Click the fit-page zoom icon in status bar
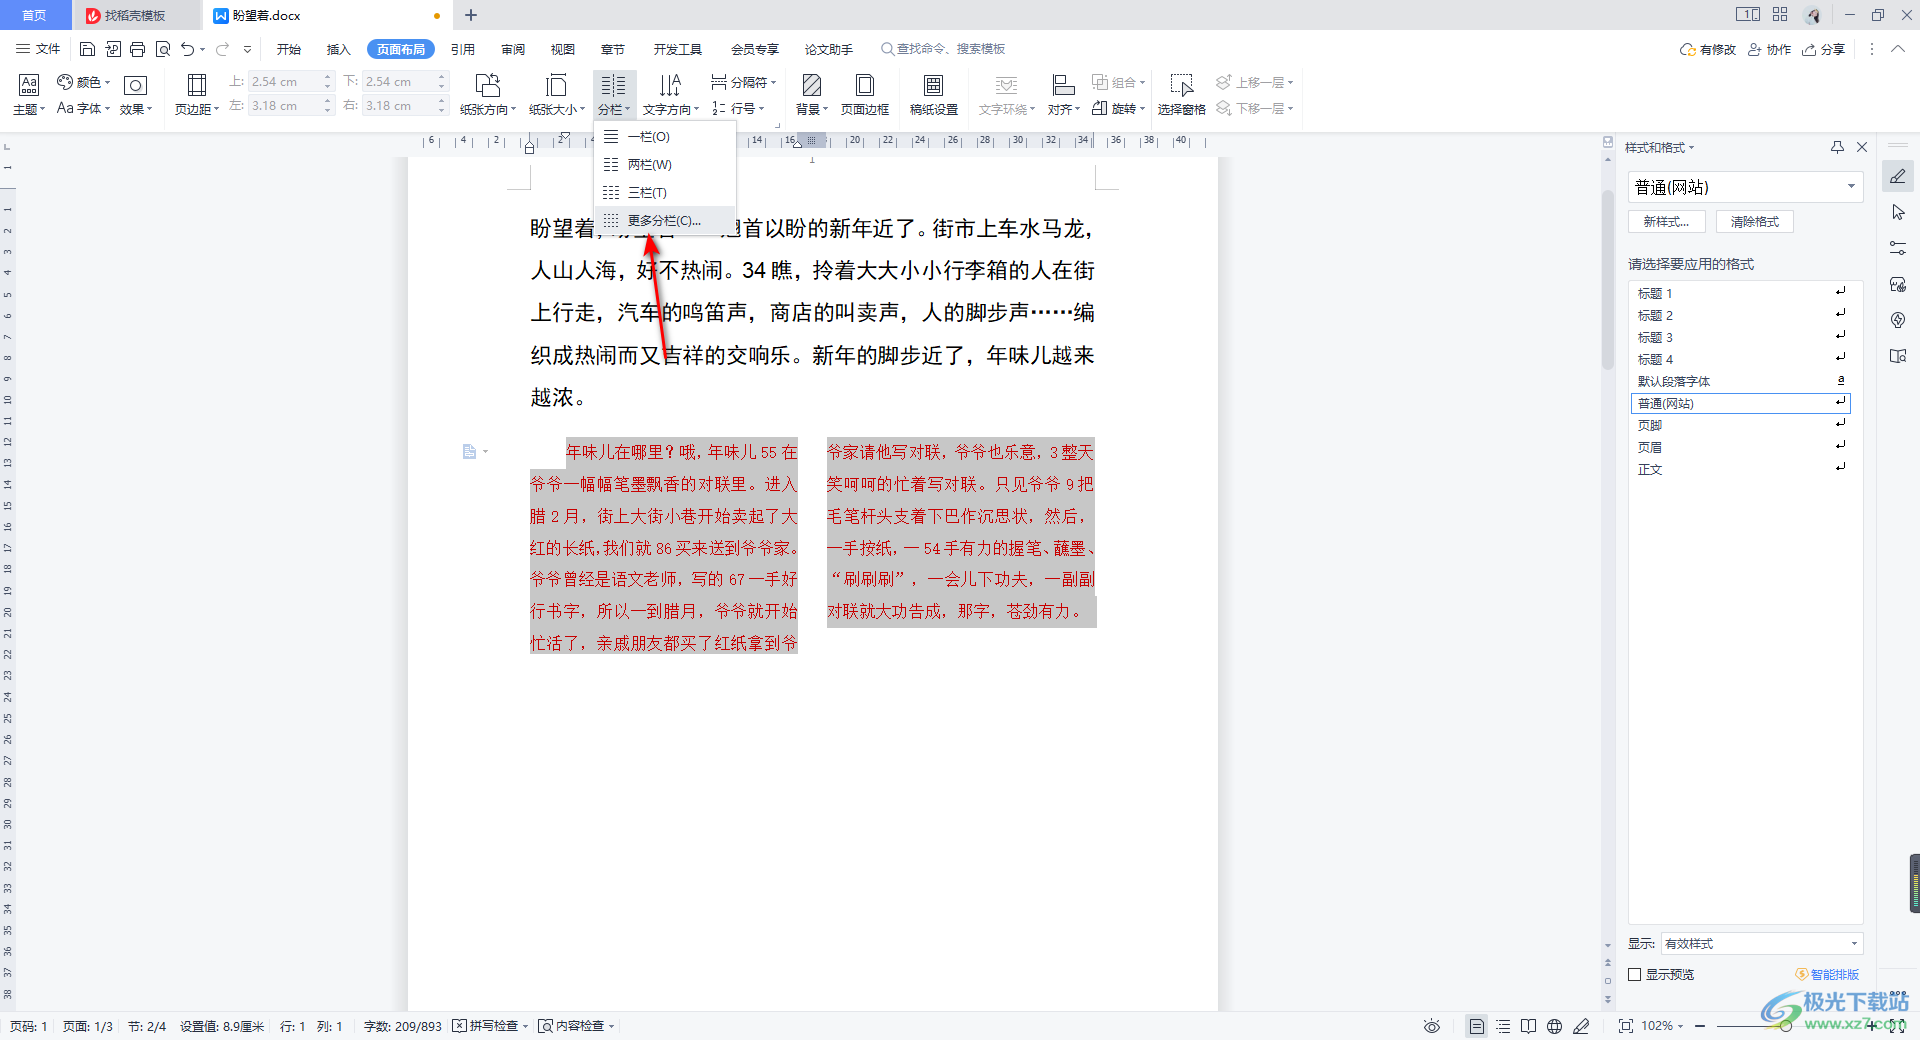Image resolution: width=1920 pixels, height=1040 pixels. coord(1626,1026)
